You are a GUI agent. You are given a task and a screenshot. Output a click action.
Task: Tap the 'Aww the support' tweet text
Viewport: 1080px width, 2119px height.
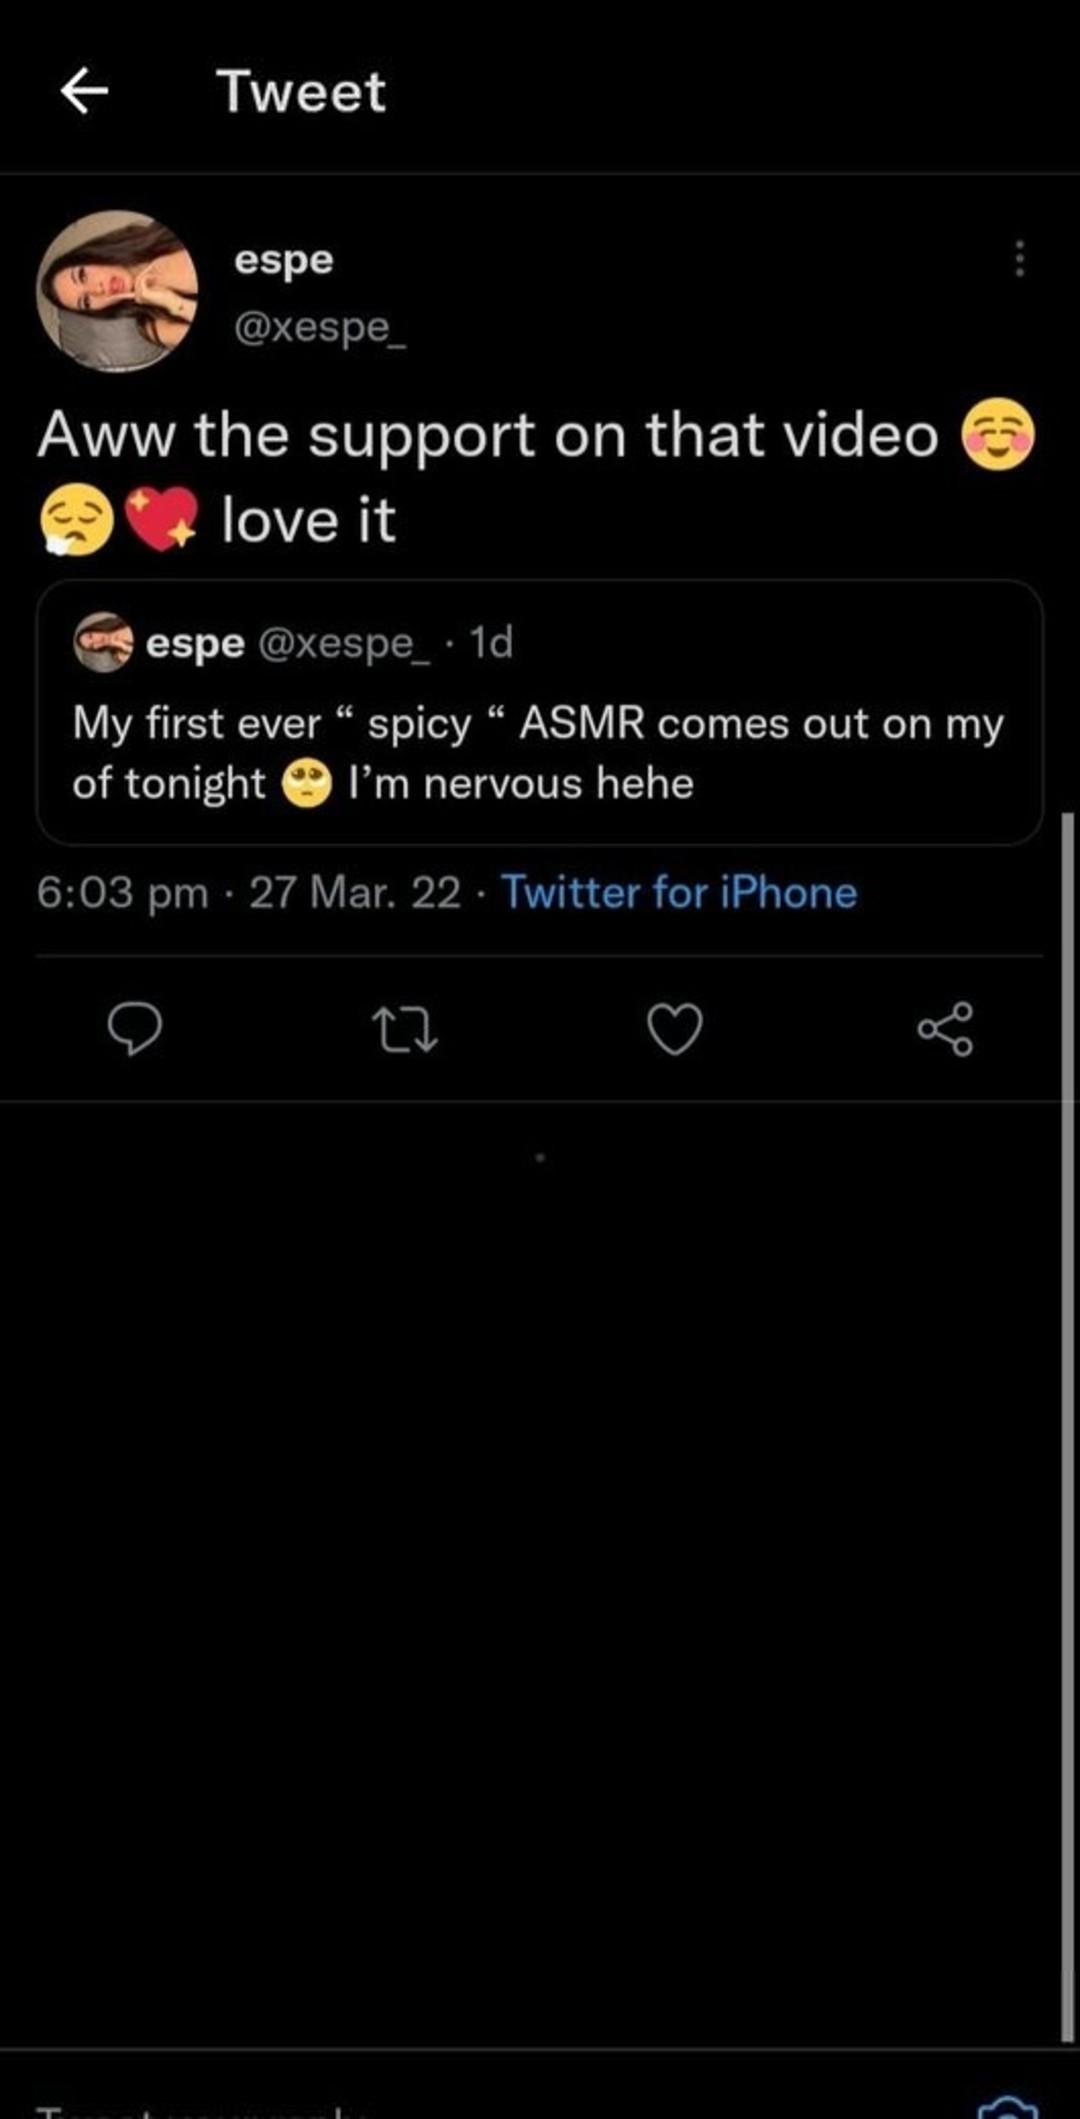tap(487, 436)
